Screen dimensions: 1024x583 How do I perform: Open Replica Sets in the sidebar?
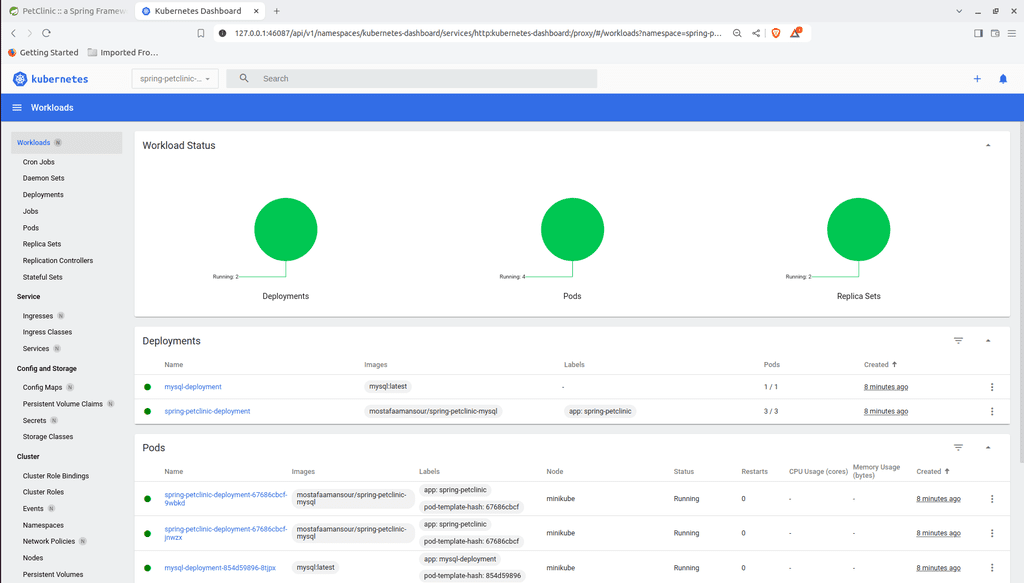(x=42, y=244)
